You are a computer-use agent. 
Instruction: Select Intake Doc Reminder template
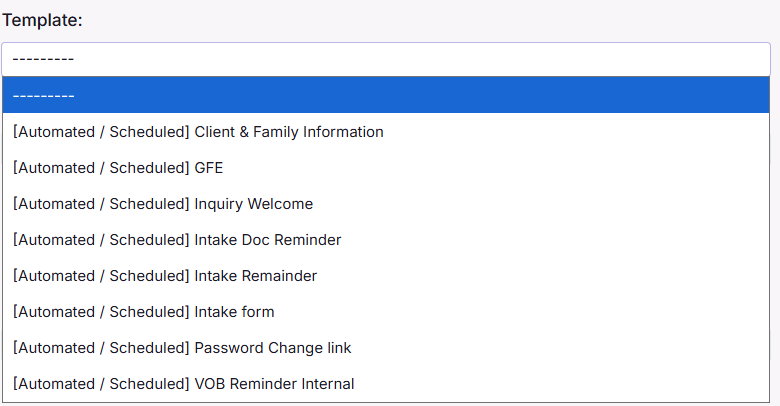click(x=177, y=240)
